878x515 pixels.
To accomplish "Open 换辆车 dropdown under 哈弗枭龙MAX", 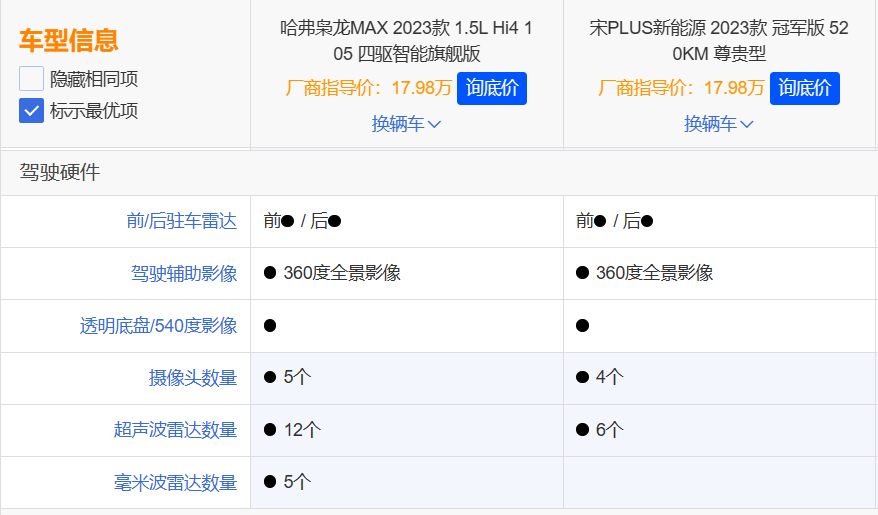I will click(407, 124).
